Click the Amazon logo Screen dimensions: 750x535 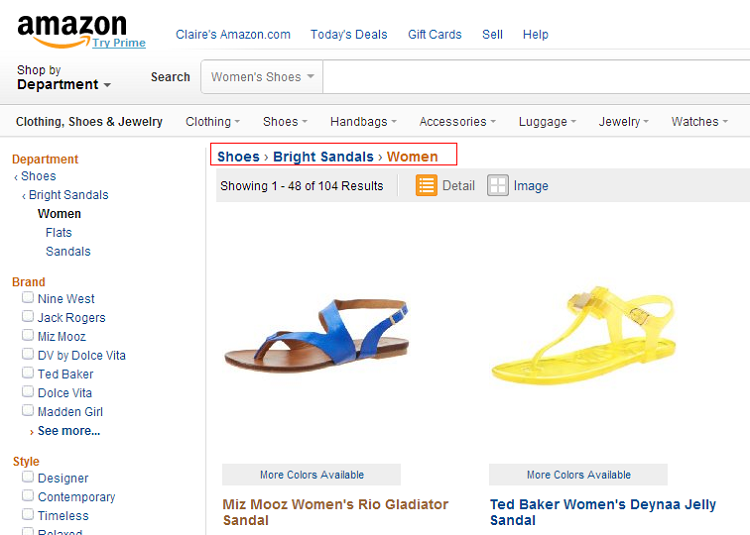[72, 31]
